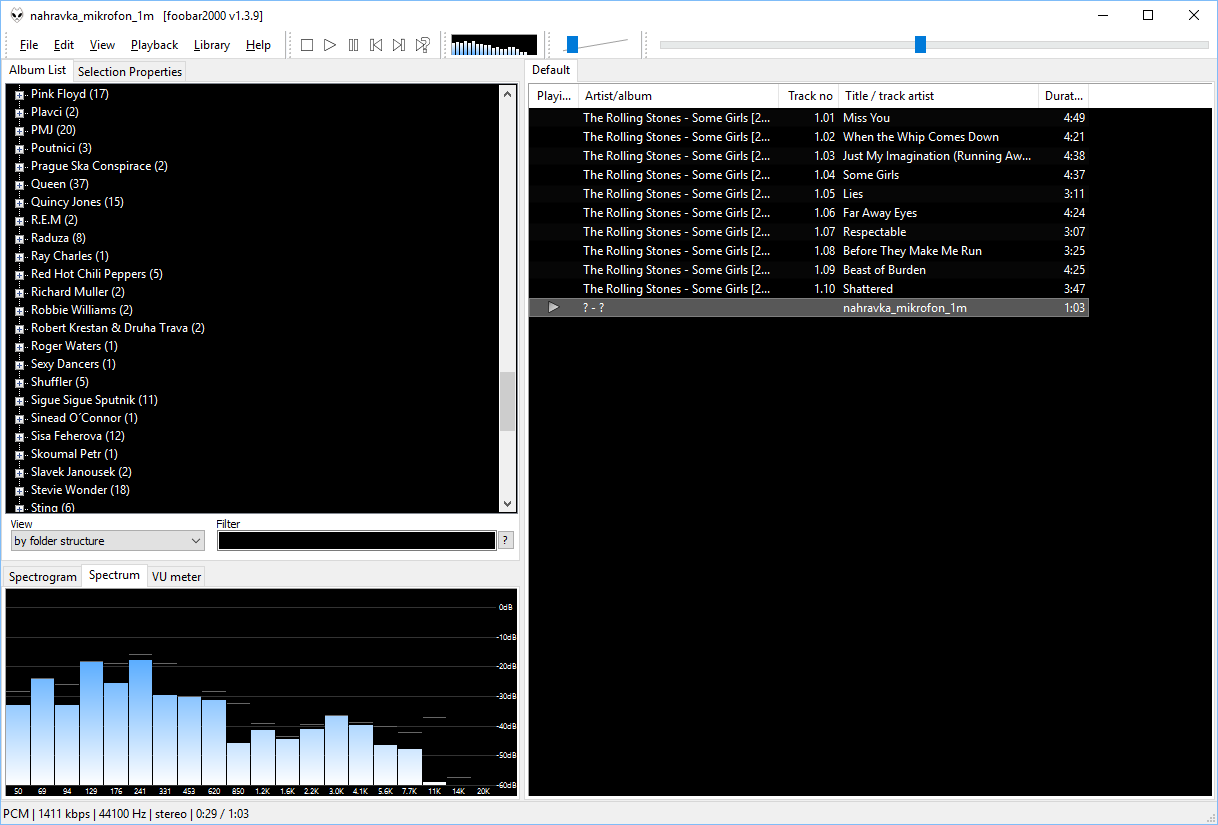The image size is (1218, 825).
Task: Click album list scrollbar up arrow
Action: point(508,93)
